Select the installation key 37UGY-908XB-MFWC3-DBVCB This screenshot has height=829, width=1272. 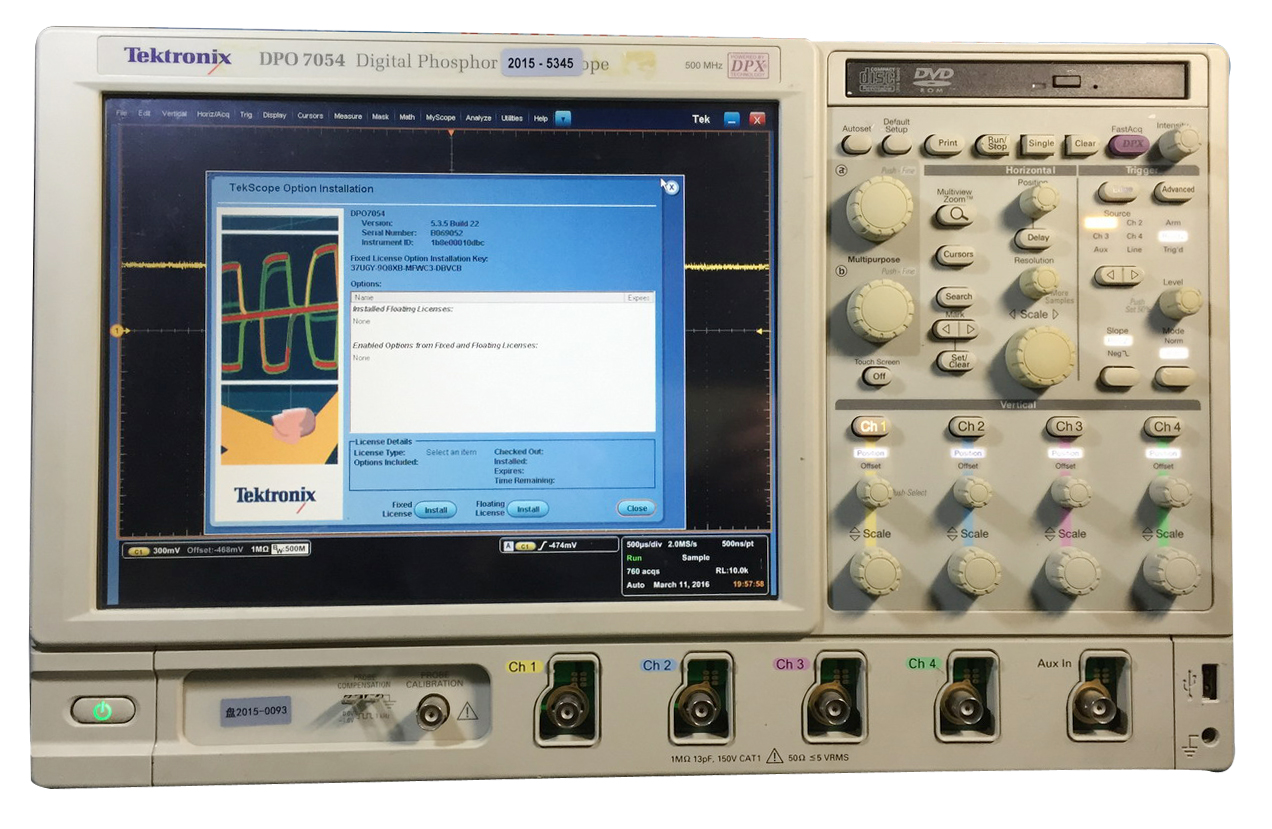click(x=405, y=268)
